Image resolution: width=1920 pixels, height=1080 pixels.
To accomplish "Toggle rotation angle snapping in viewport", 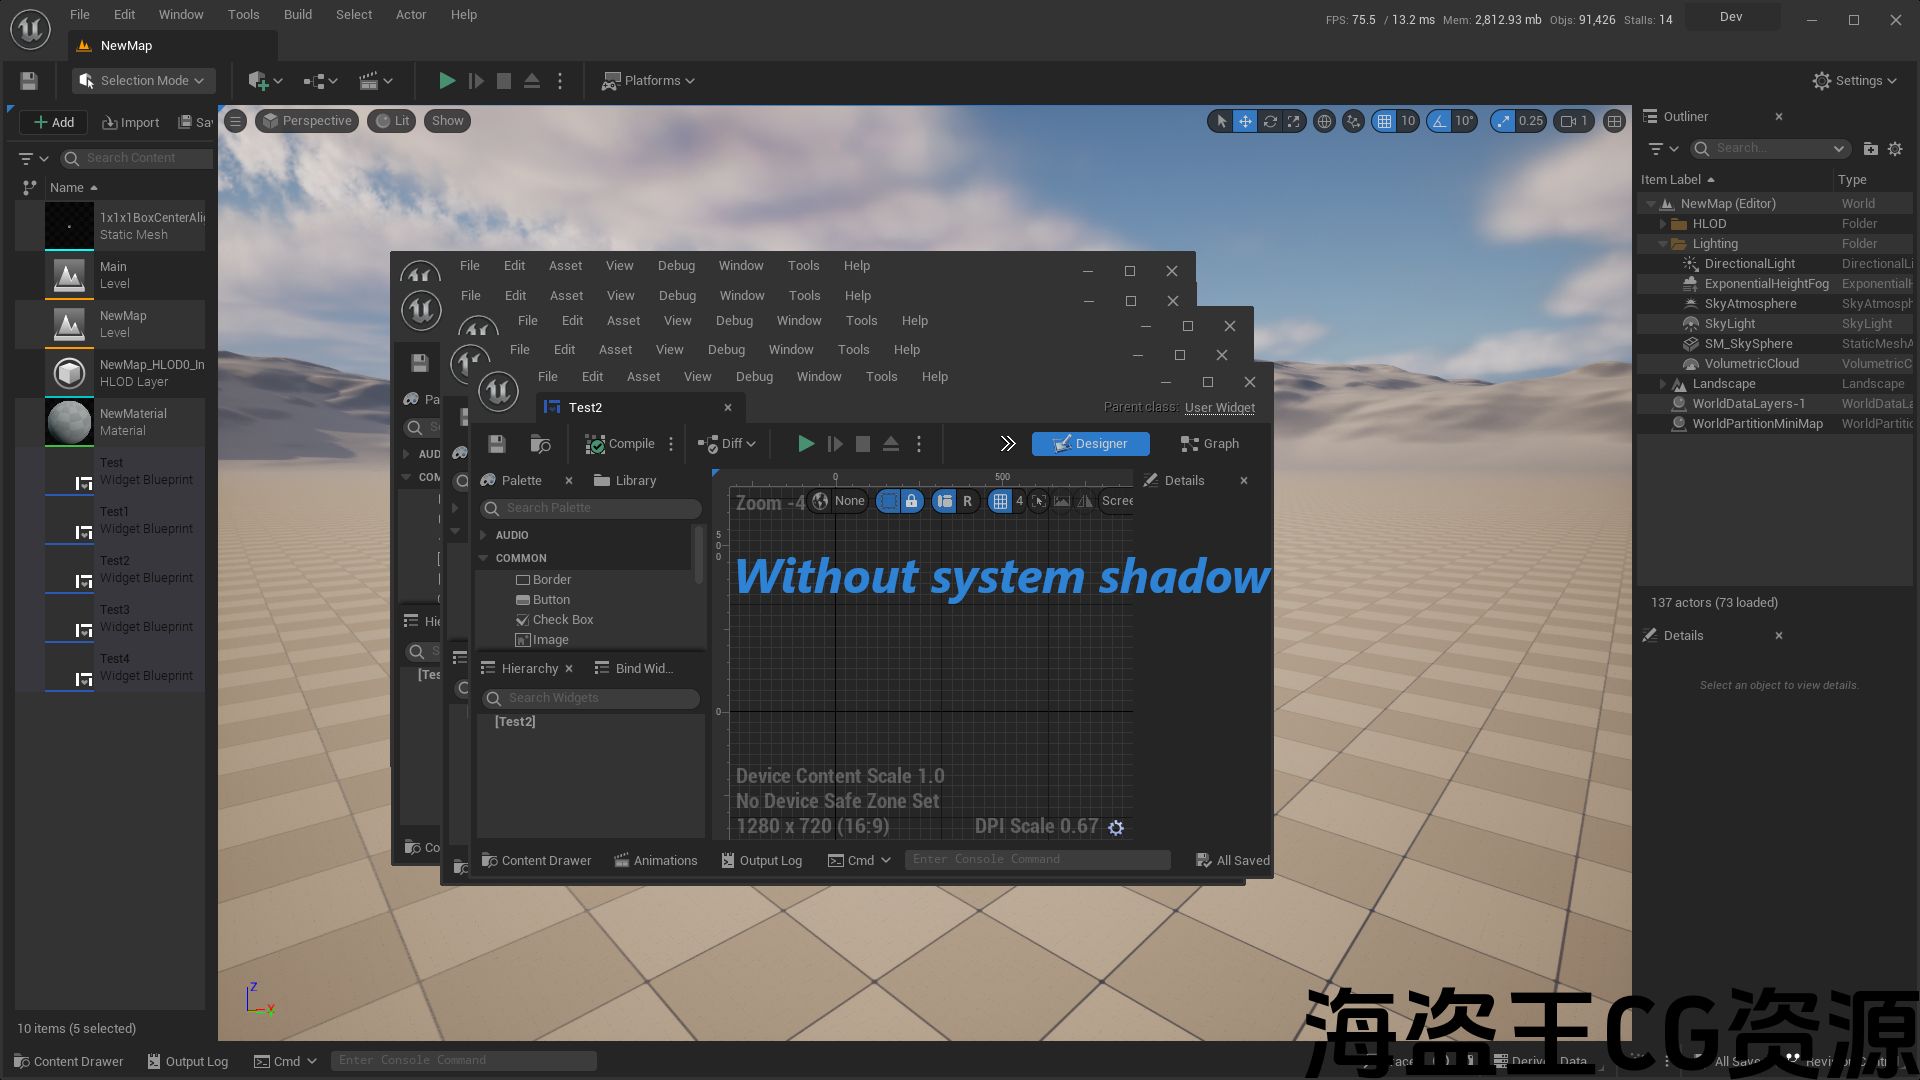I will (1439, 121).
